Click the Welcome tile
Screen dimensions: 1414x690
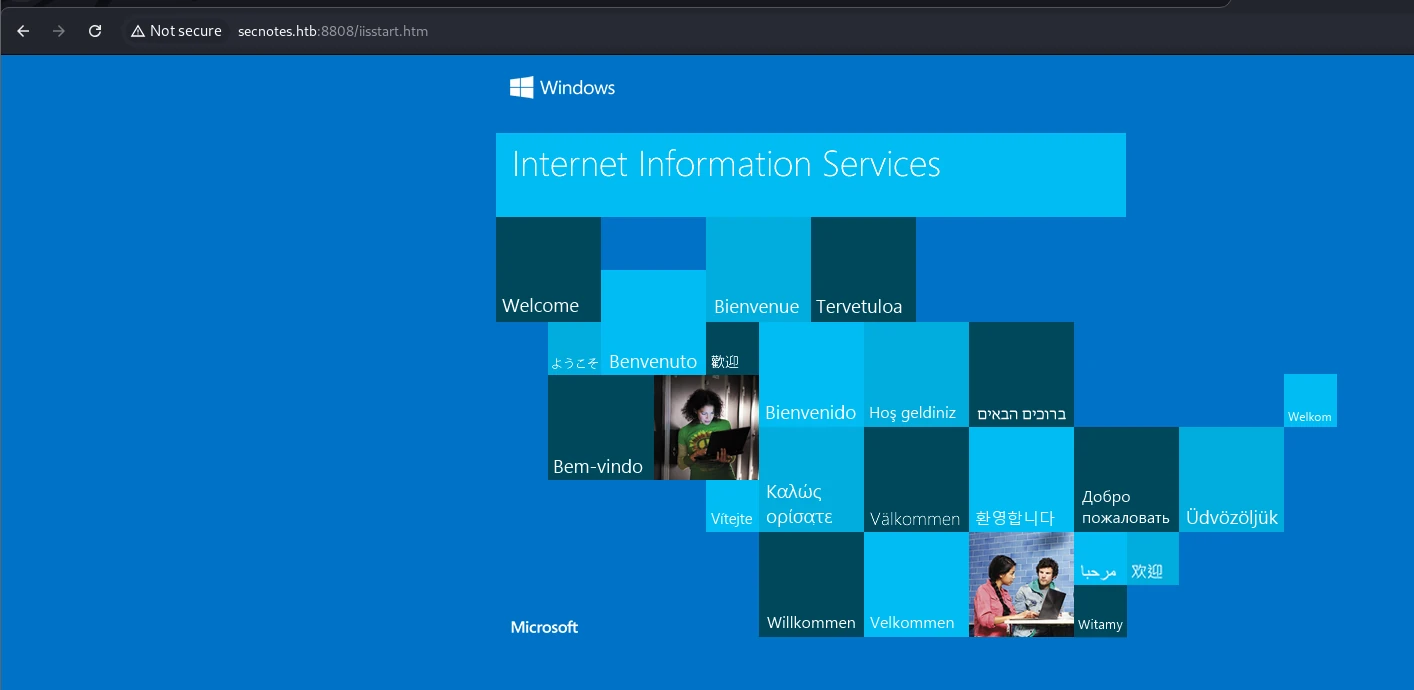(x=548, y=269)
